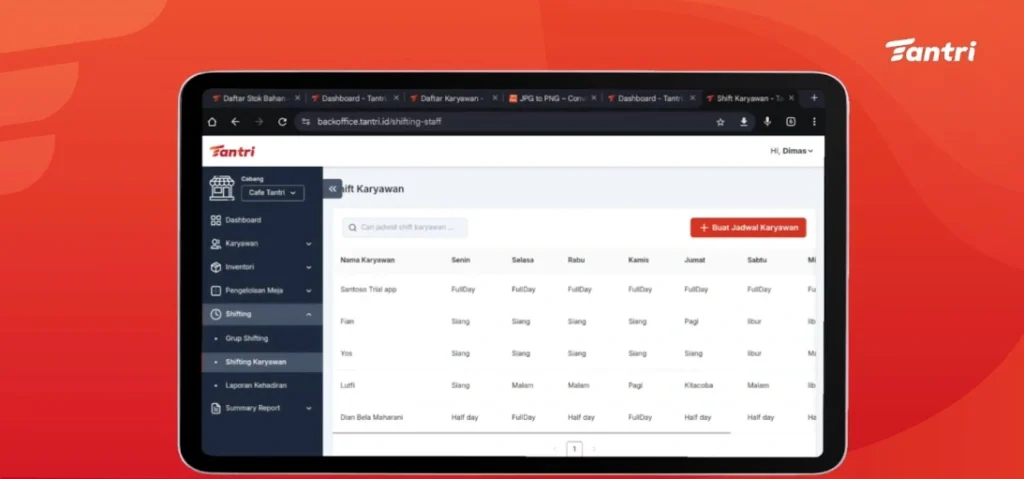The width and height of the screenshot is (1024, 479).
Task: Click the address bar URL
Action: pos(379,122)
